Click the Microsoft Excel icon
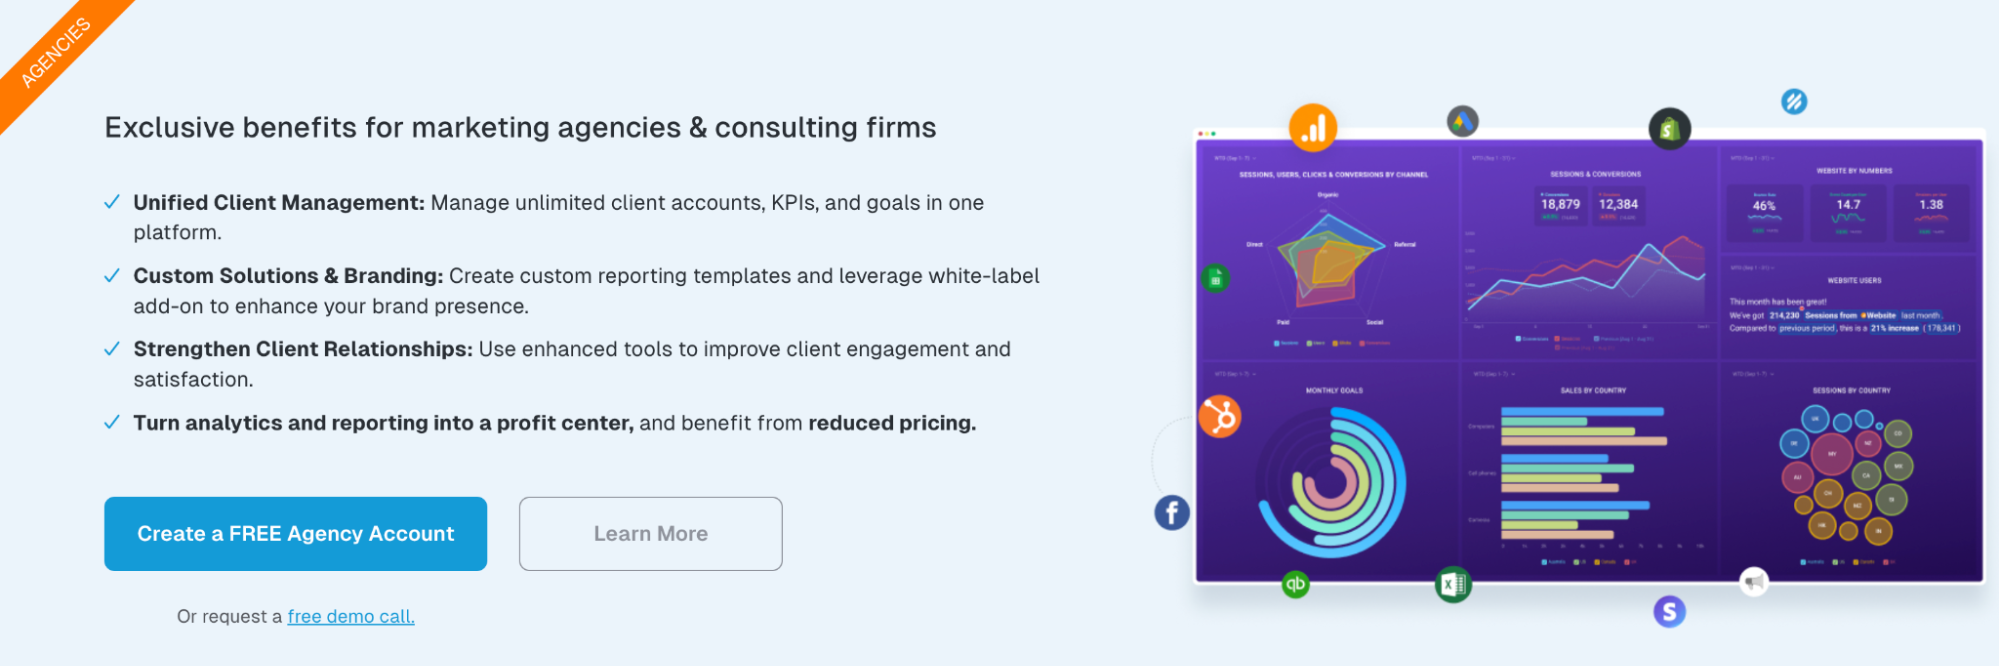Screen dimensions: 1999x666 1452,585
